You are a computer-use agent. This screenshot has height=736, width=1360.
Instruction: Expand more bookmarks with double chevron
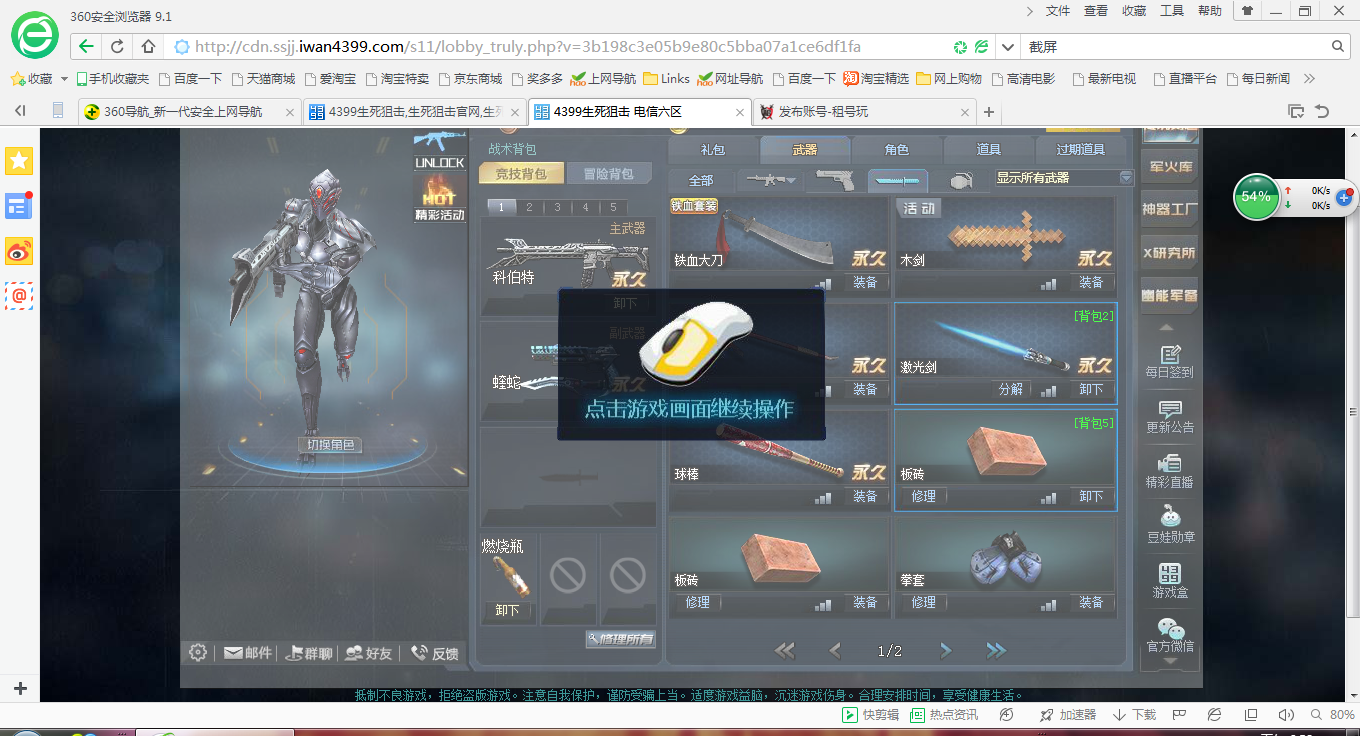tap(1310, 79)
